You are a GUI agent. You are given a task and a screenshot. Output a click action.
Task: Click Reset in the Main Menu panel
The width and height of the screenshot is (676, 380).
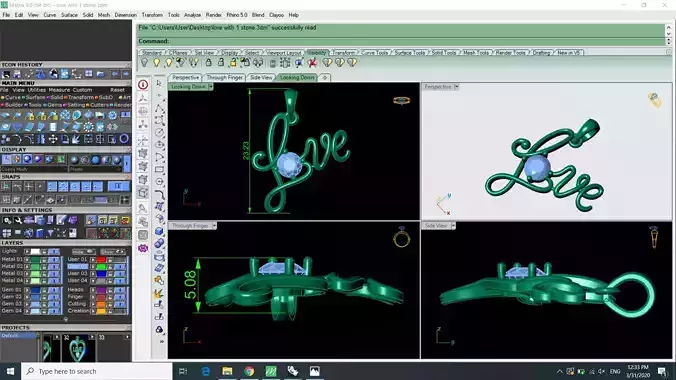(117, 90)
